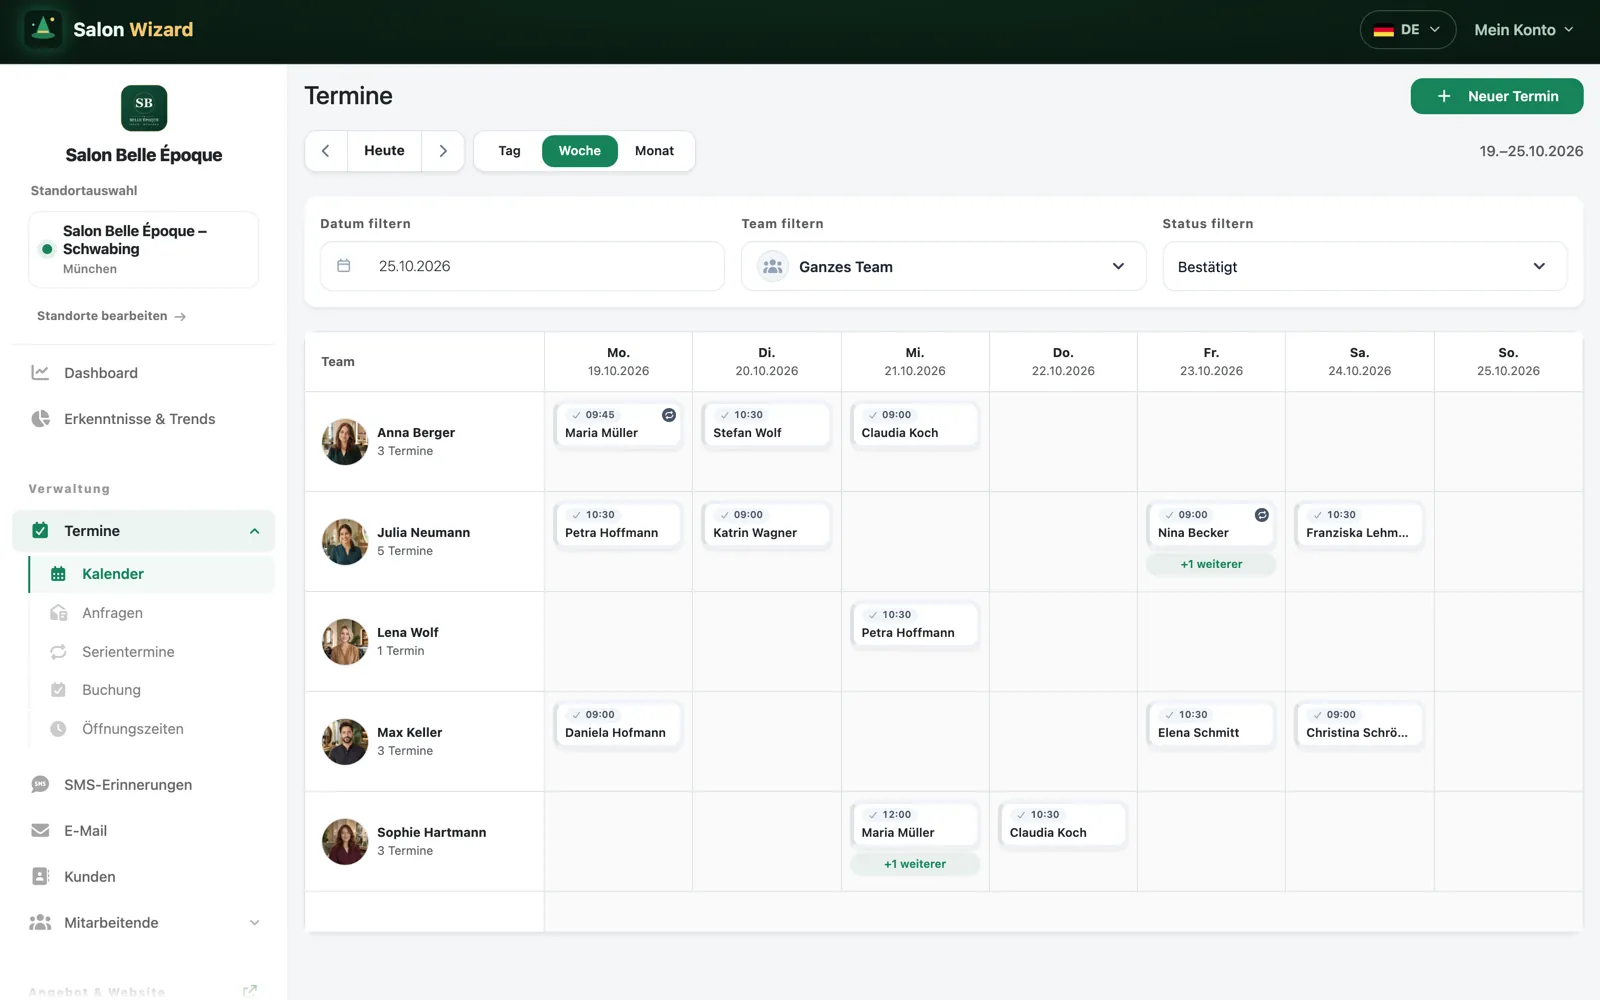Screen dimensions: 1600x1000
Task: Click the Salon Belle Époque SB logo
Action: (144, 108)
